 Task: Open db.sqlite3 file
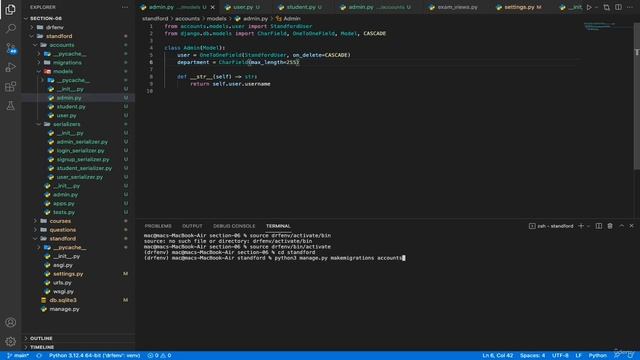pos(62,300)
